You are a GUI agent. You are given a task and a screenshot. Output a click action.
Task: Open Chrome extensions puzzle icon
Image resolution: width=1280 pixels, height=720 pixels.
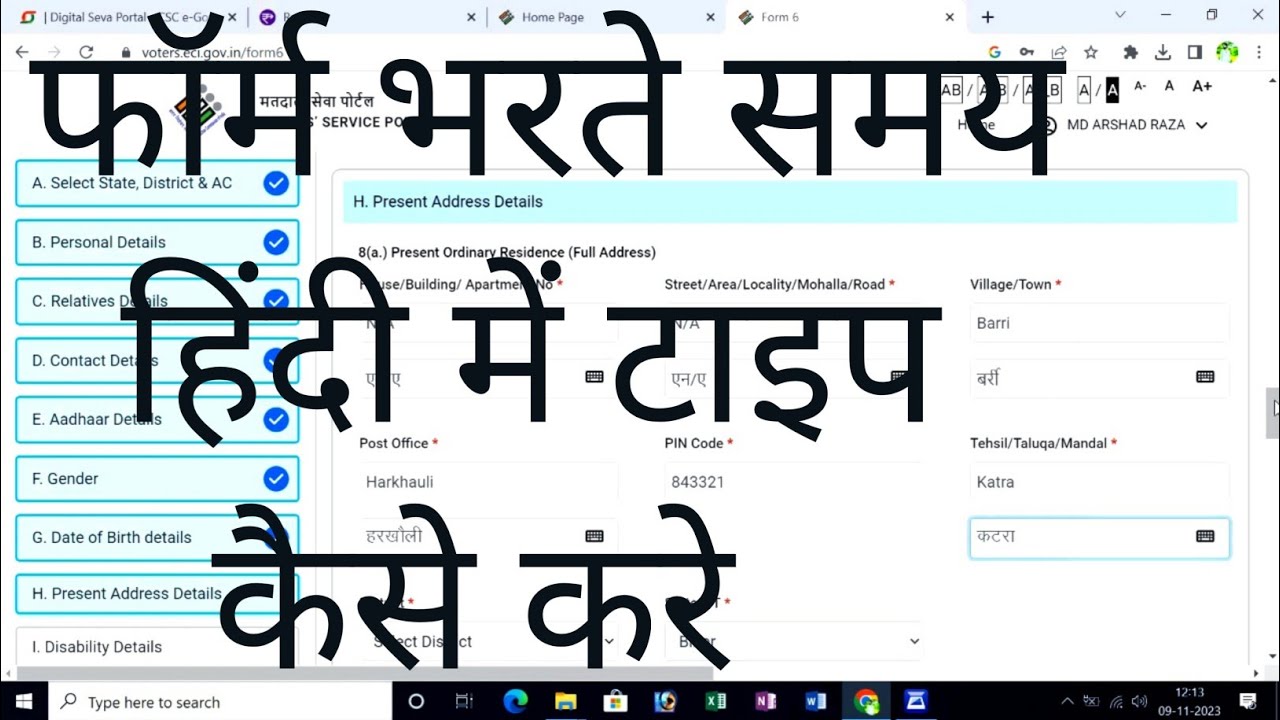click(1131, 52)
